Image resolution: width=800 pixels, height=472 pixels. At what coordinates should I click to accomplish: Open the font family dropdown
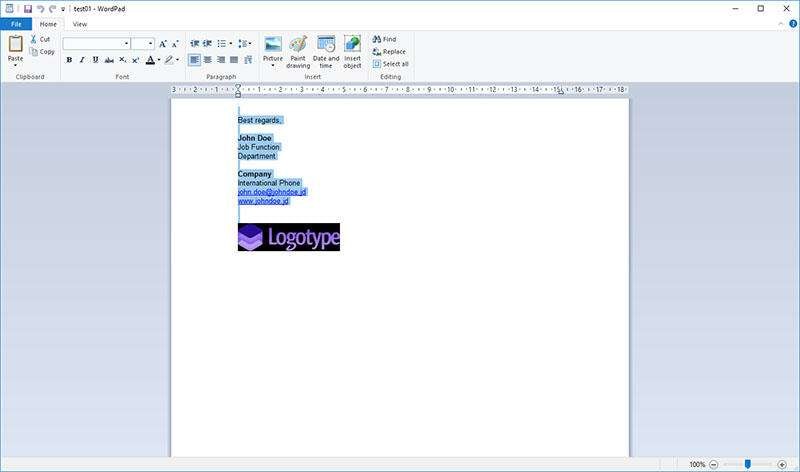127,44
